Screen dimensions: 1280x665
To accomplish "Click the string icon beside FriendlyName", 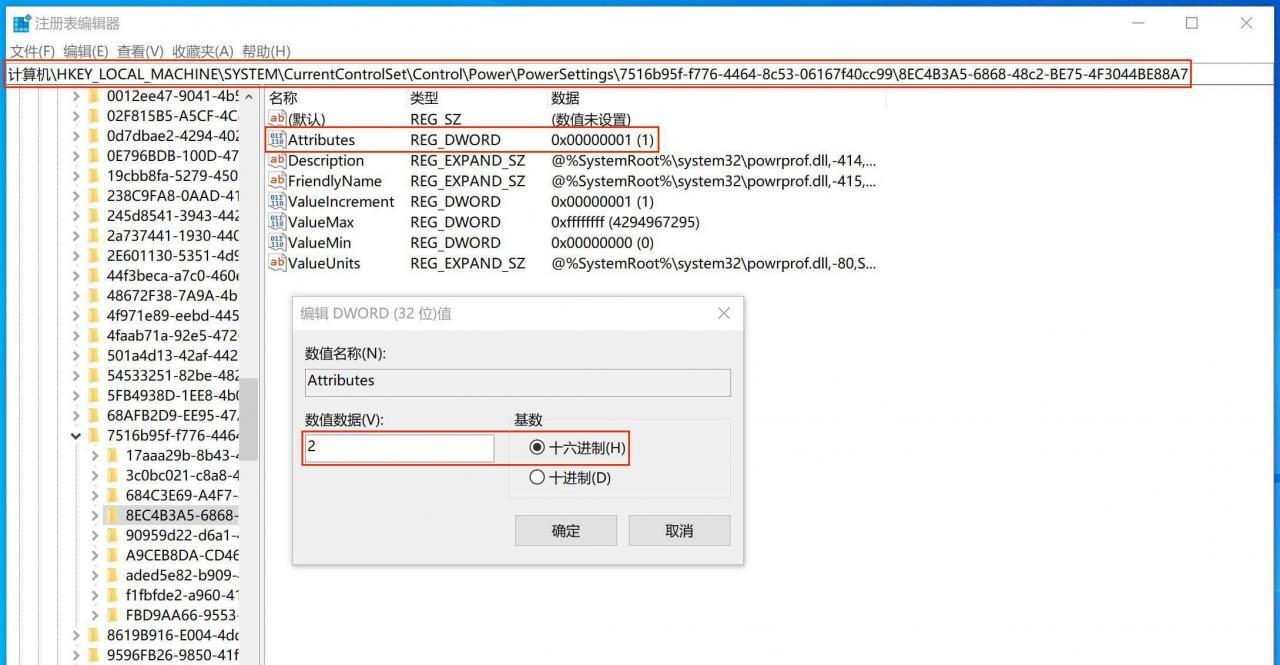I will [x=277, y=181].
